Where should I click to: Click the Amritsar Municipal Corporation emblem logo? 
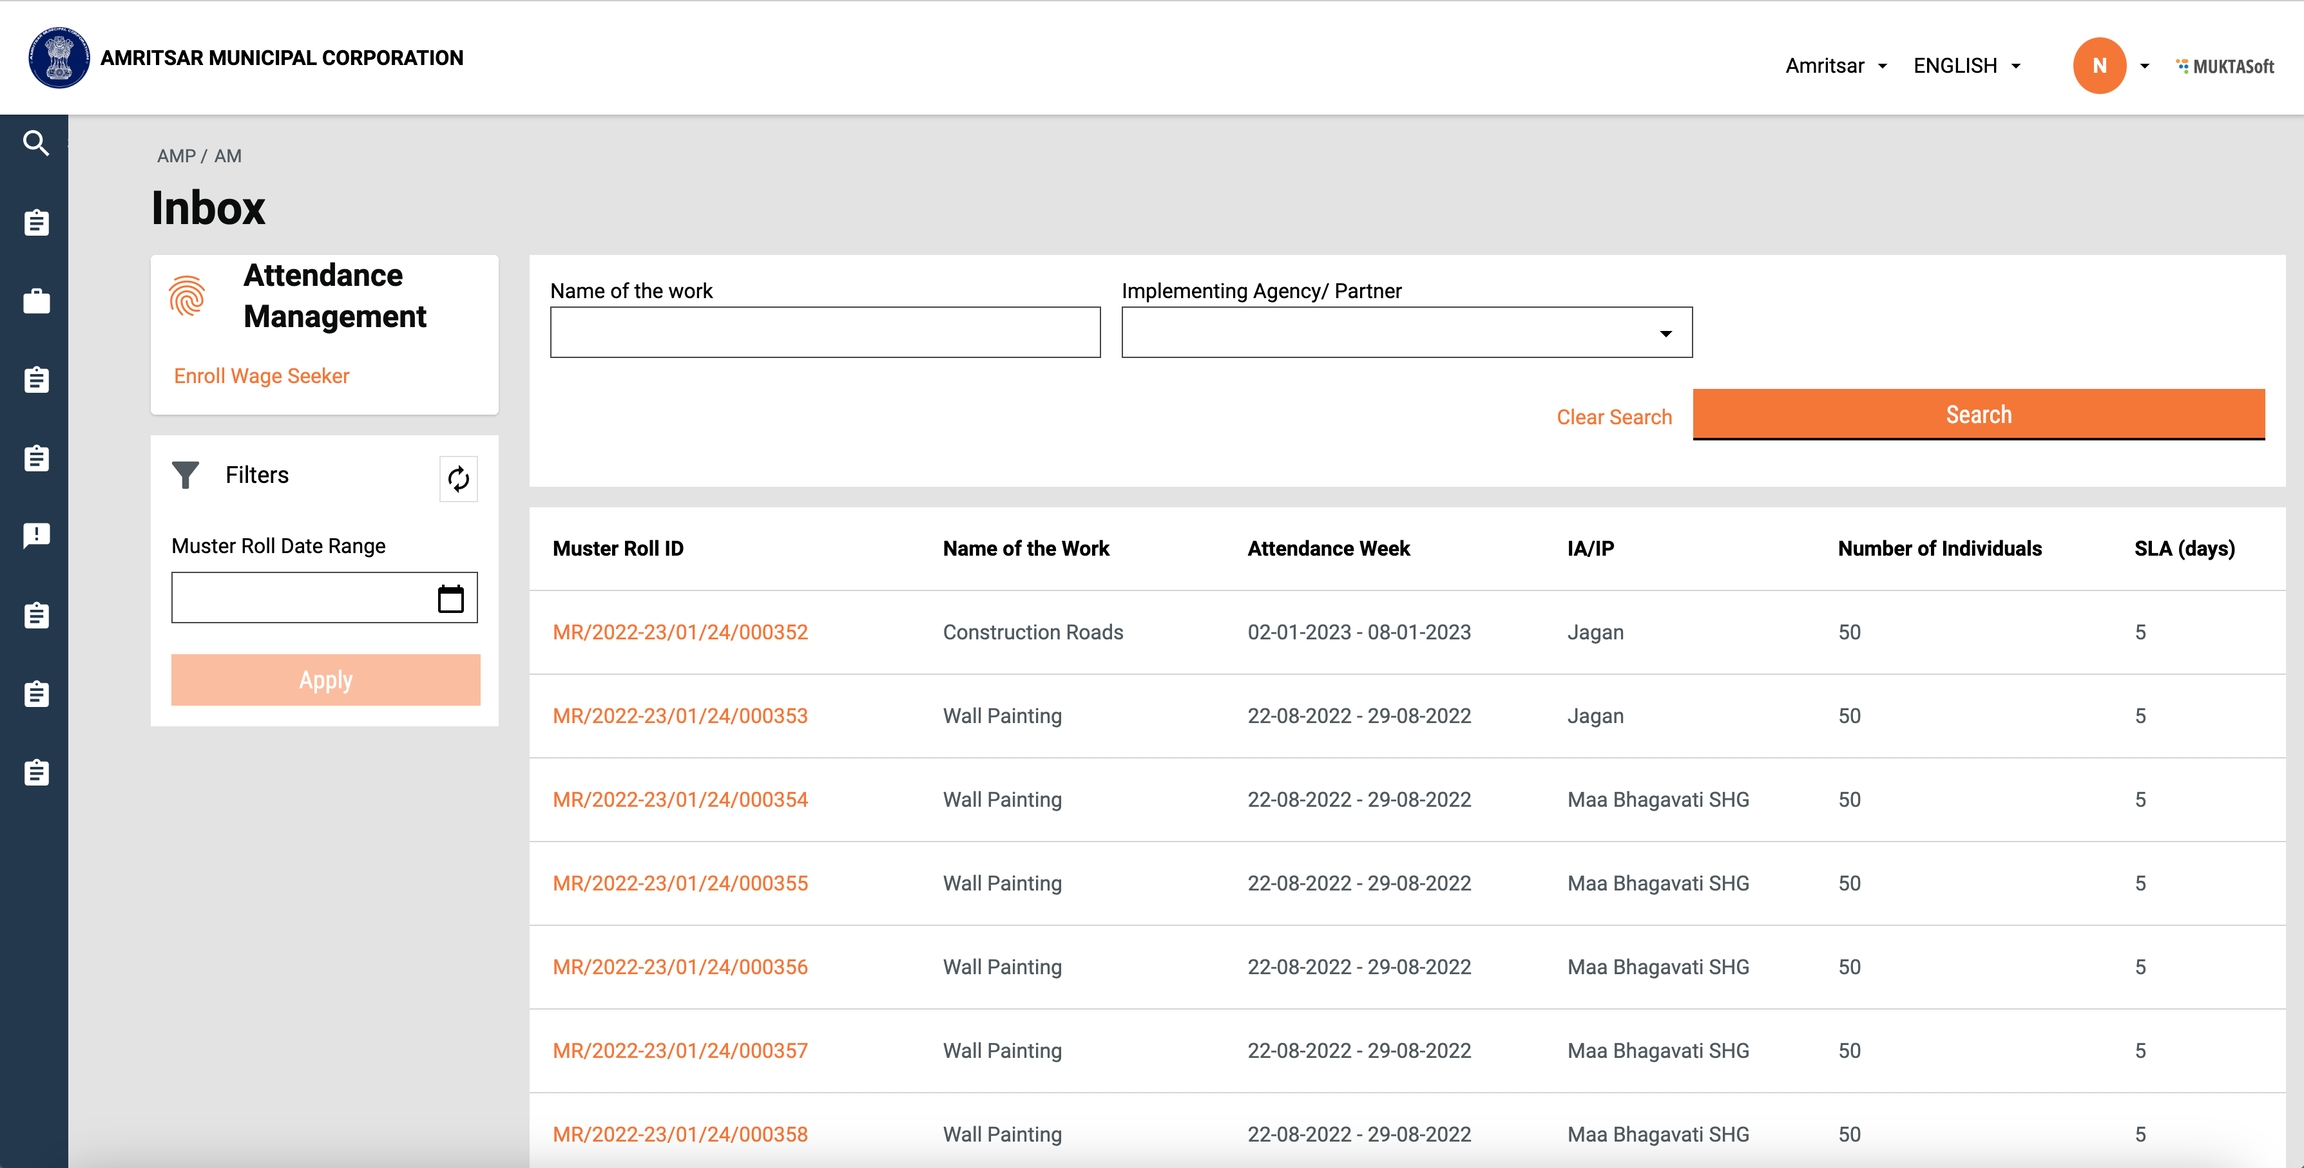click(59, 58)
